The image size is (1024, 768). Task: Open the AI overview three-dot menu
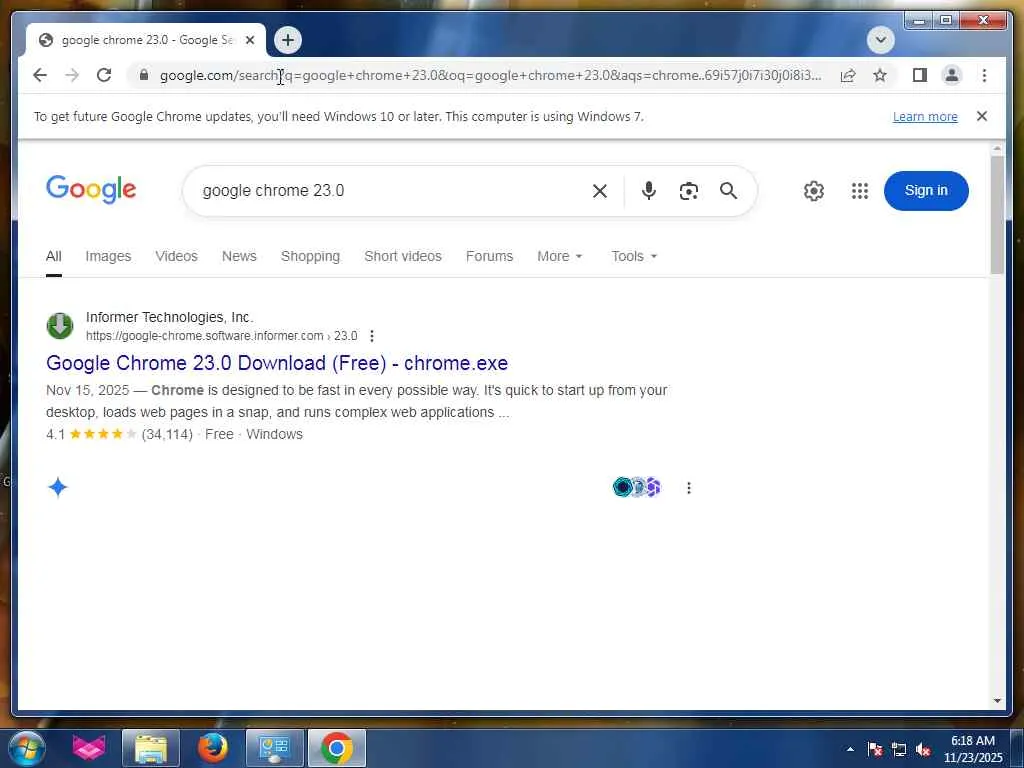688,488
